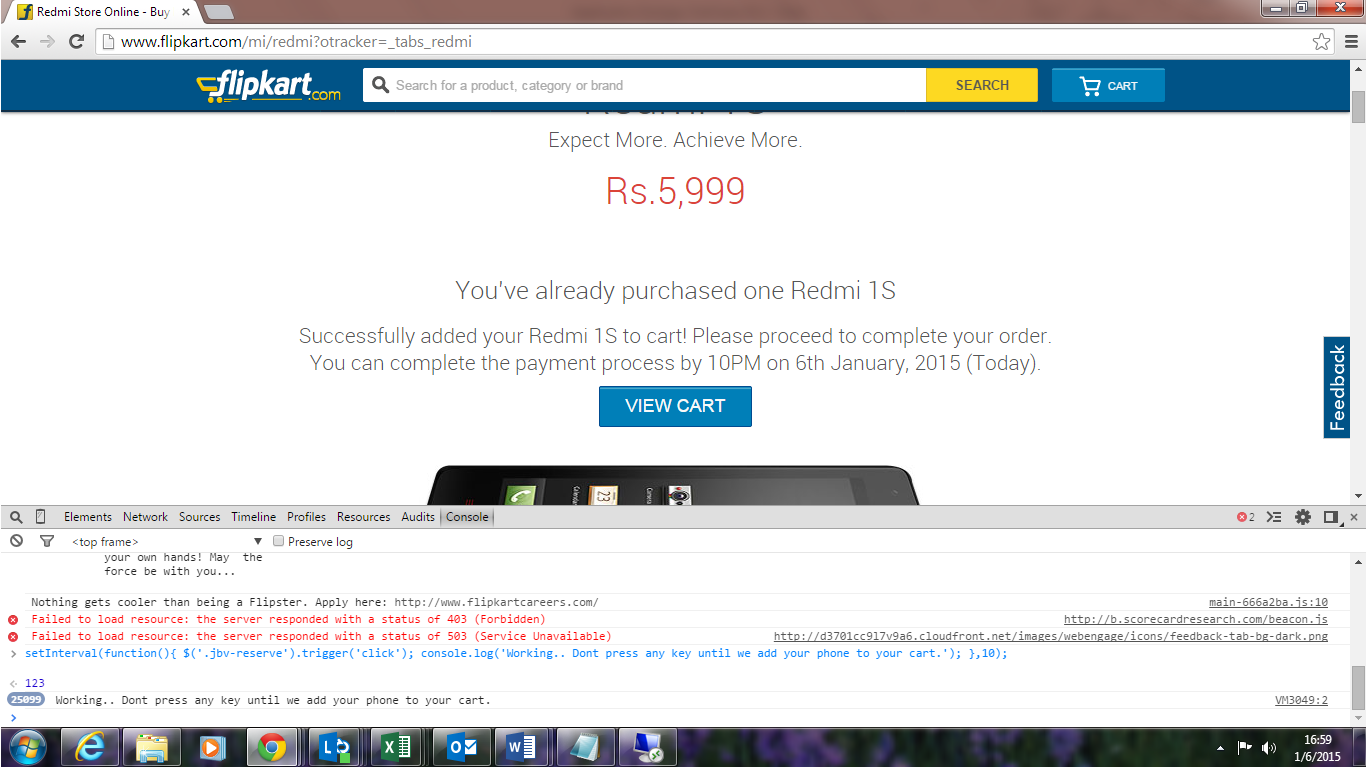Click the browser forward arrow
Viewport: 1366px width, 768px height.
(x=47, y=42)
